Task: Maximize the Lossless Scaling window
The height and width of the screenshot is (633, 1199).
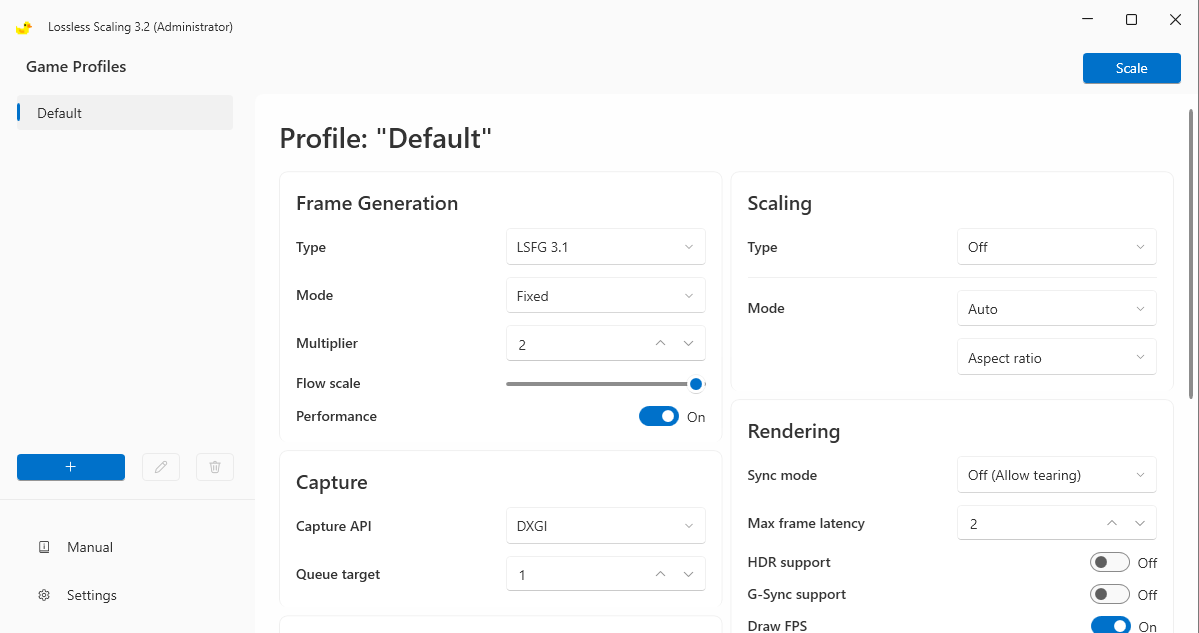Action: tap(1132, 20)
